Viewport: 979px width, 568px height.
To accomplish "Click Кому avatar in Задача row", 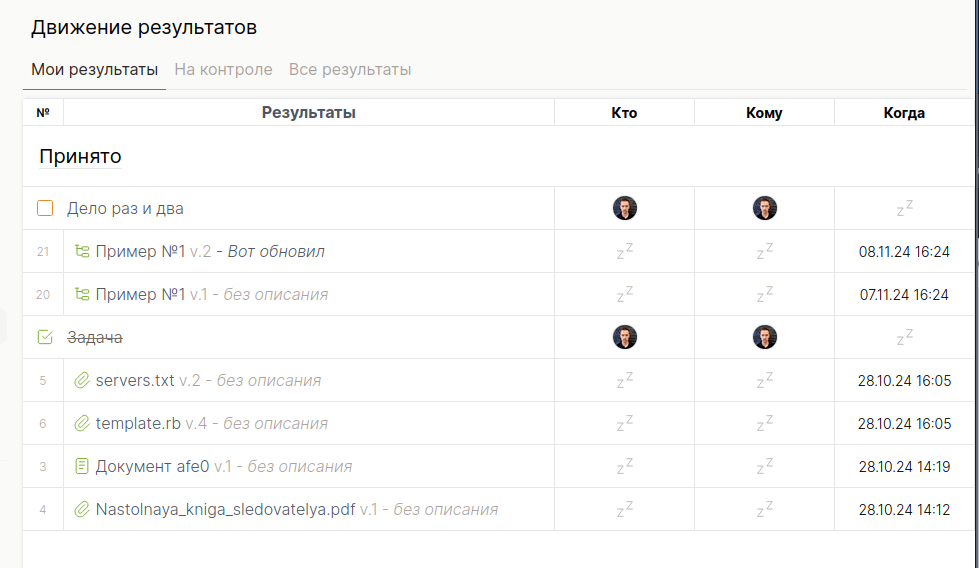I will (764, 337).
